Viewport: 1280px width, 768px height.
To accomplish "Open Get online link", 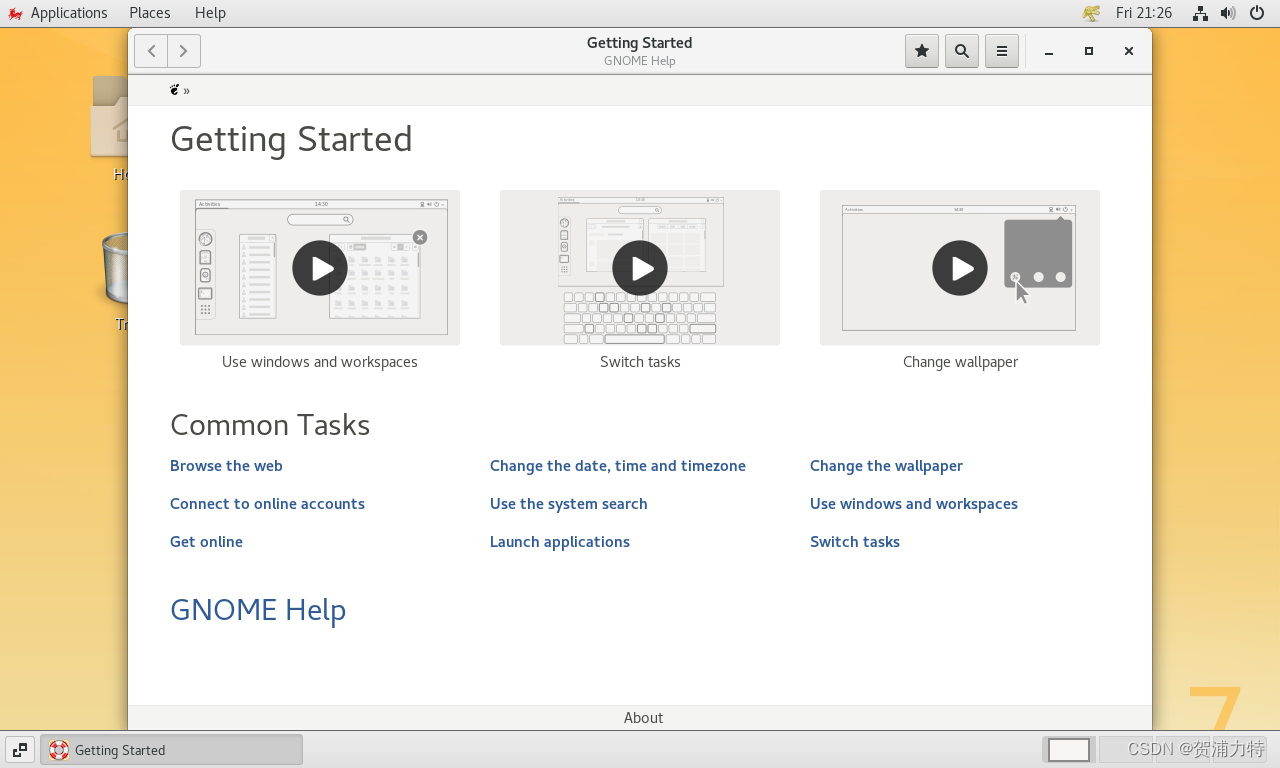I will tap(206, 542).
